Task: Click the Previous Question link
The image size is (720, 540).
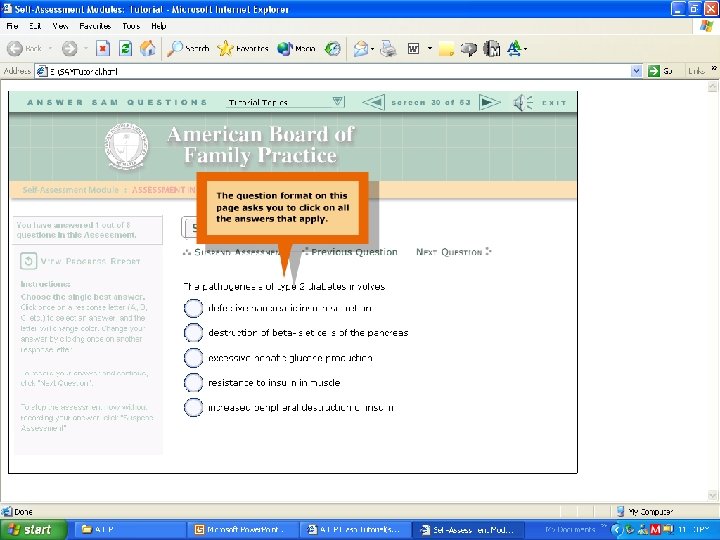Action: tap(350, 252)
